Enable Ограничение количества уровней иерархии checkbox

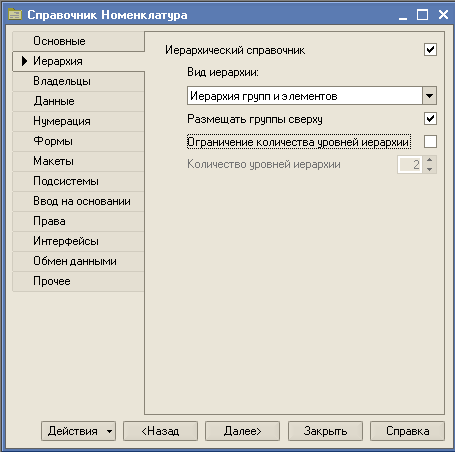click(430, 142)
